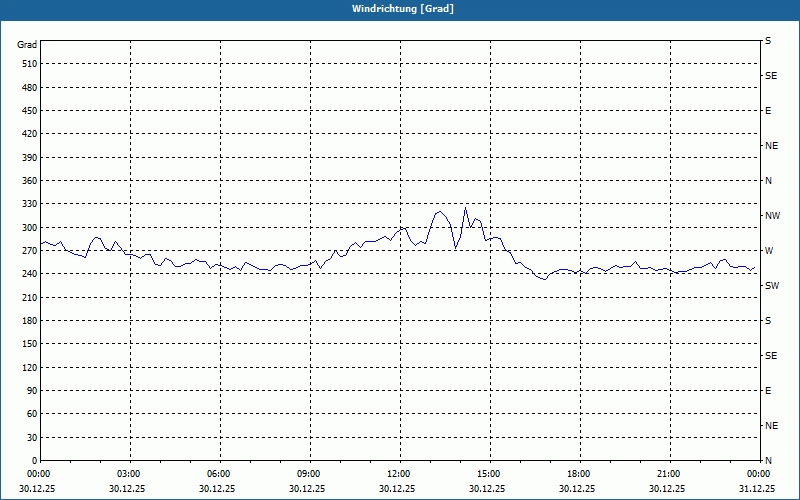
Task: Click the 00:00 label above the first 30.12.25
Action: point(39,474)
